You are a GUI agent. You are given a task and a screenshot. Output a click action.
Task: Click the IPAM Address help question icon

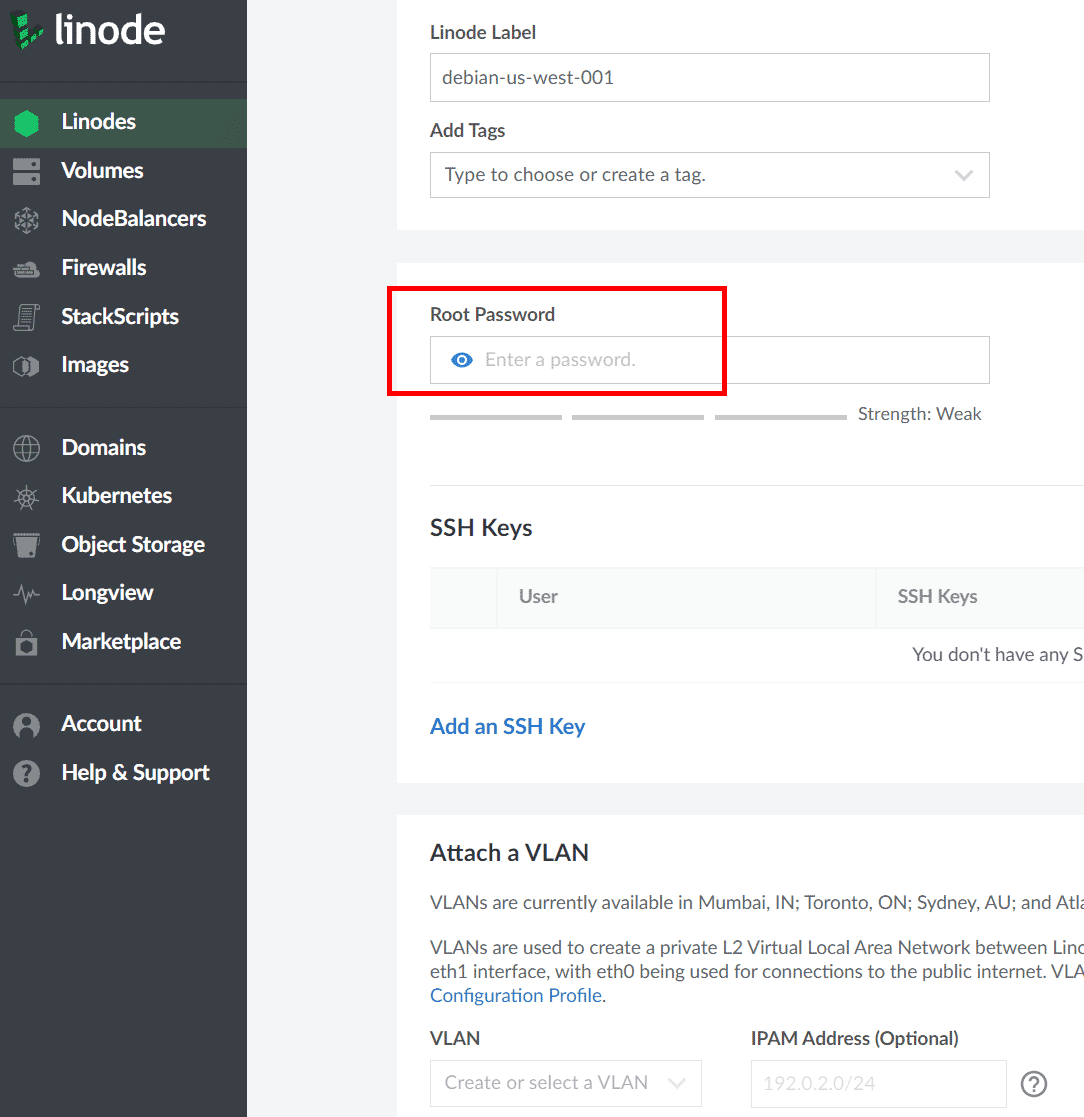pyautogui.click(x=1034, y=1083)
